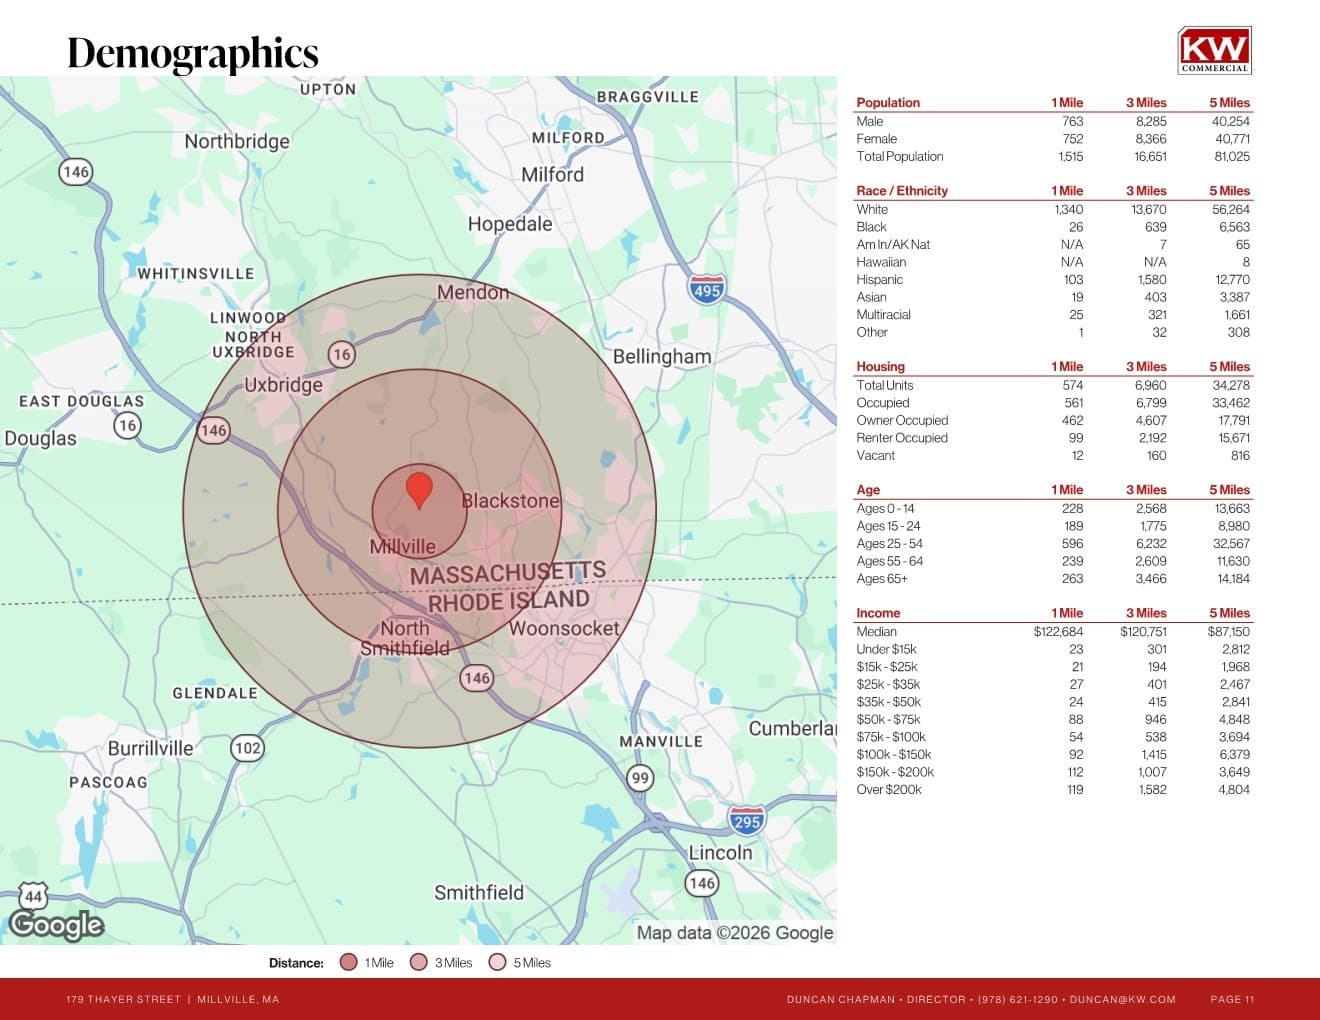The image size is (1320, 1020).
Task: Select the Interstate 295 shield near Lincoln
Action: pos(746,821)
